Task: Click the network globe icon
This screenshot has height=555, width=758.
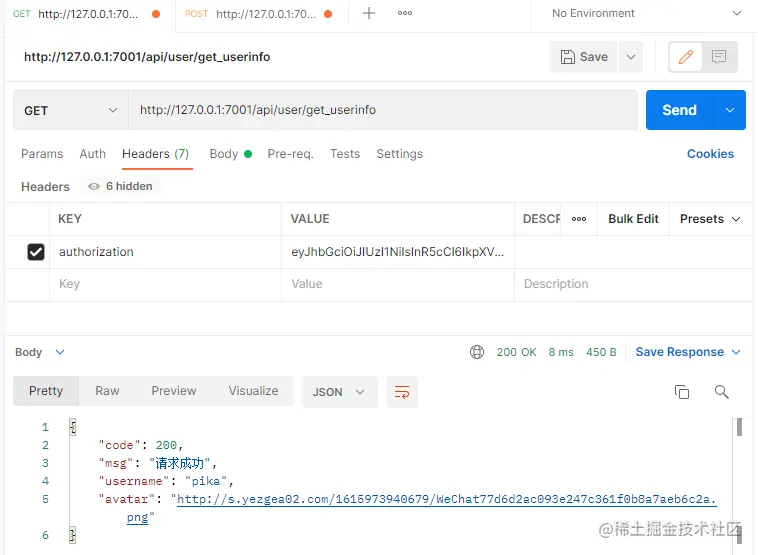Action: coord(477,352)
